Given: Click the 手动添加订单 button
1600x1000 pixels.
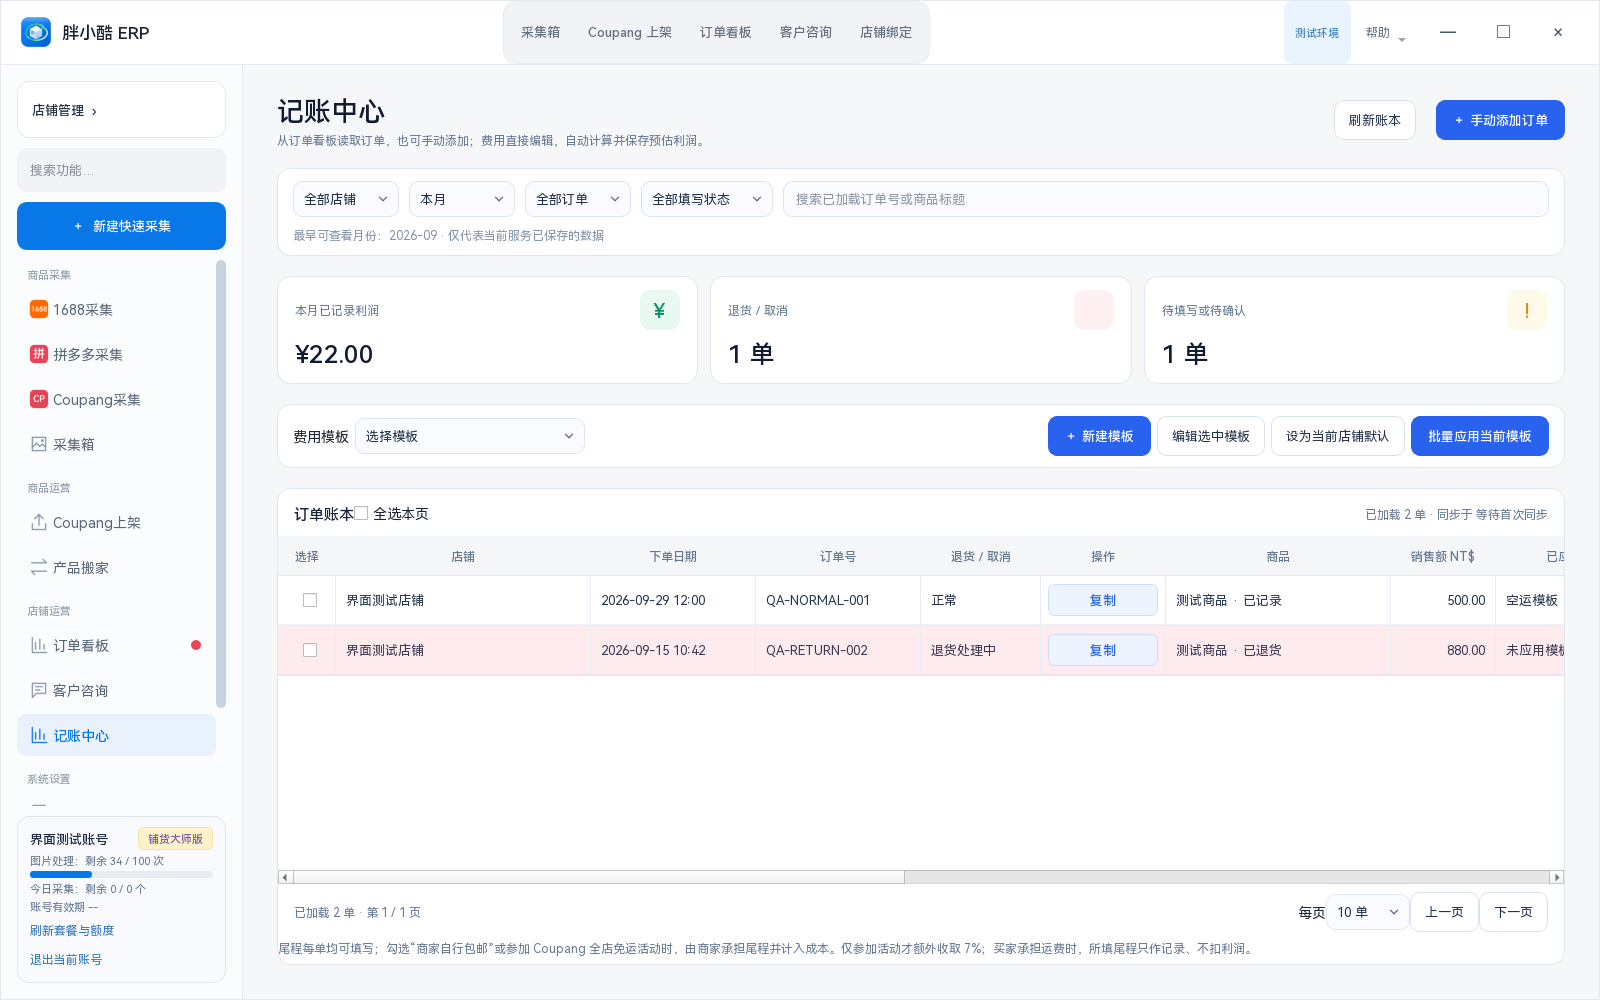Looking at the screenshot, I should 1500,120.
